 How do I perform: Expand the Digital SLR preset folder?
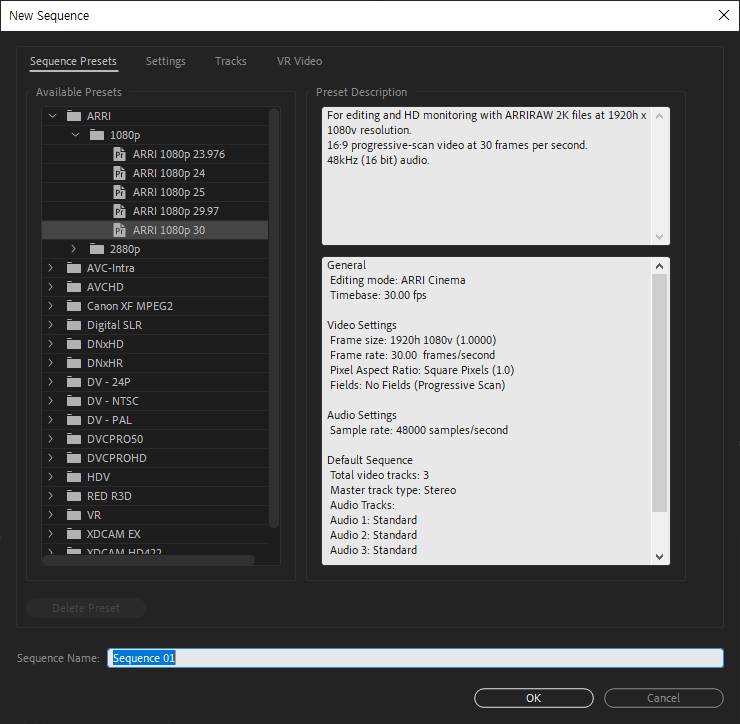[x=50, y=324]
